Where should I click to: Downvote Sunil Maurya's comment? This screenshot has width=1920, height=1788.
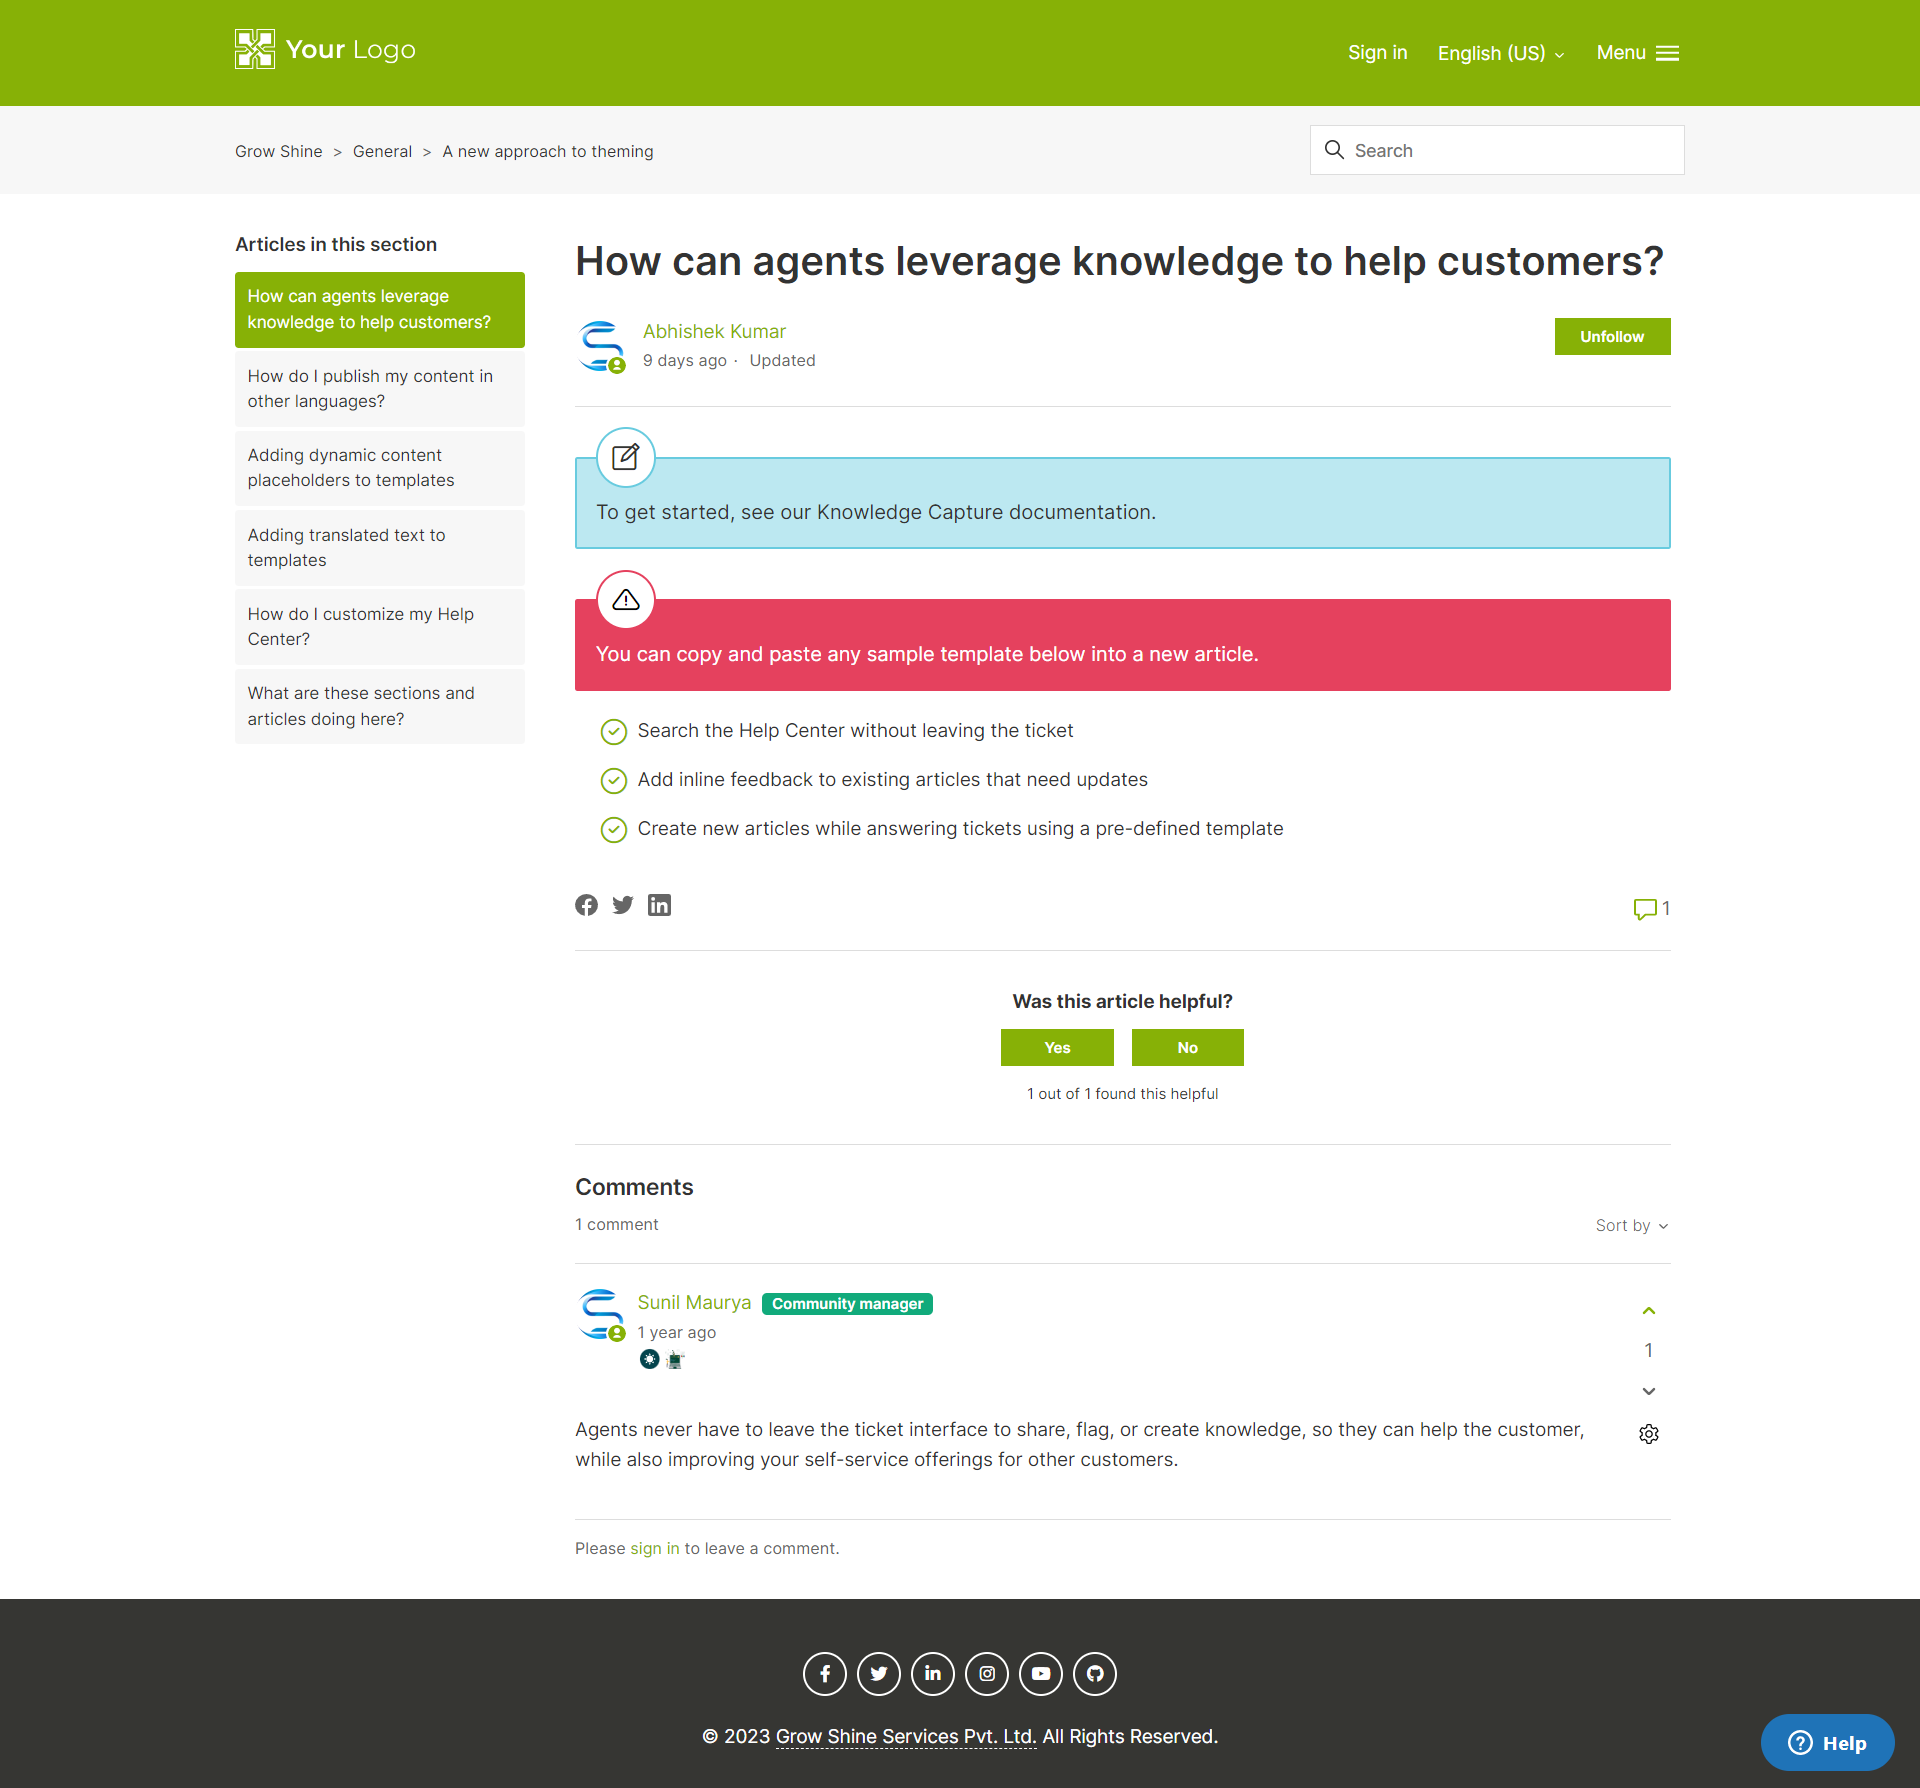point(1649,1391)
